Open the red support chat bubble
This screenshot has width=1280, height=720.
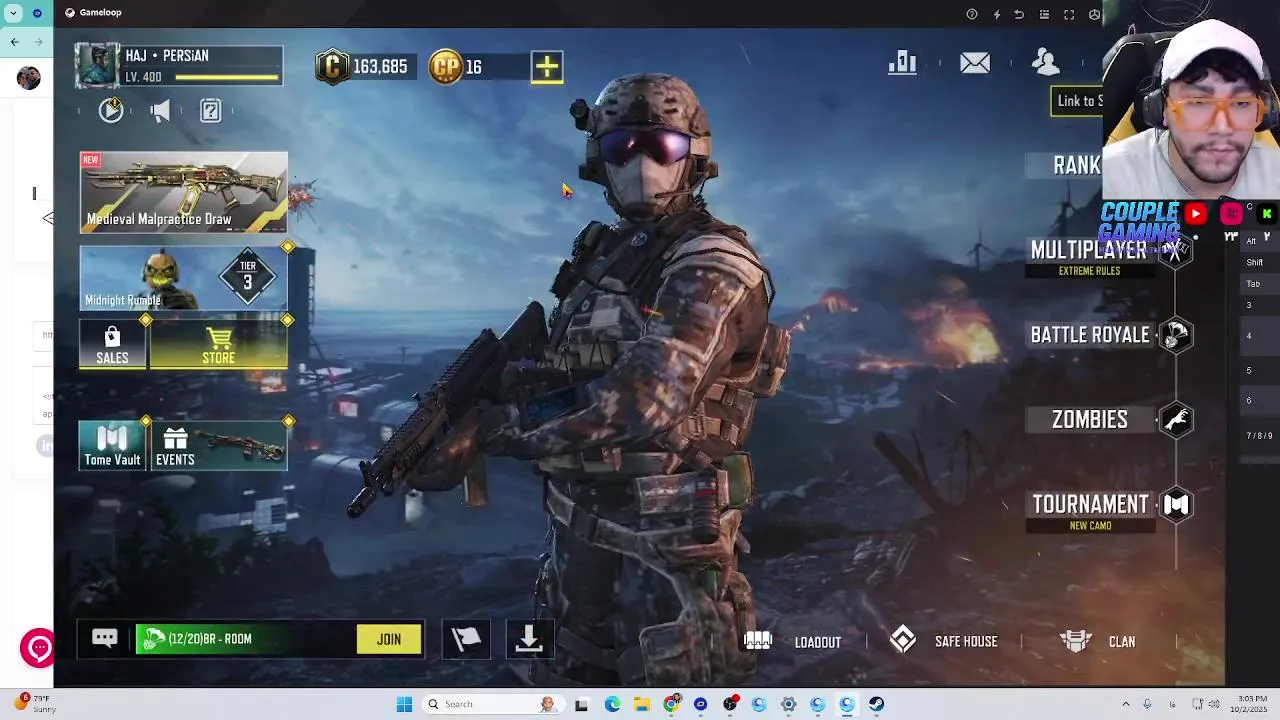[x=38, y=648]
